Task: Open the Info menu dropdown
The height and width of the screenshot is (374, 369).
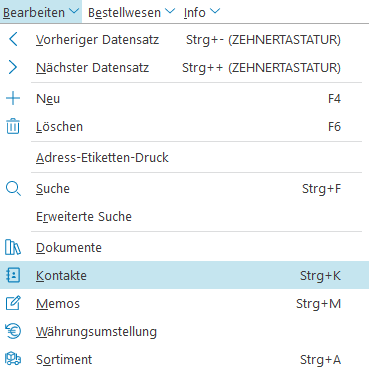Action: 202,12
